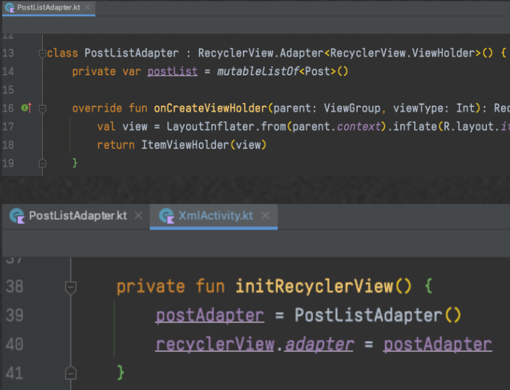Click line number 13 in the gutter
The height and width of the screenshot is (390, 510).
pyautogui.click(x=8, y=53)
